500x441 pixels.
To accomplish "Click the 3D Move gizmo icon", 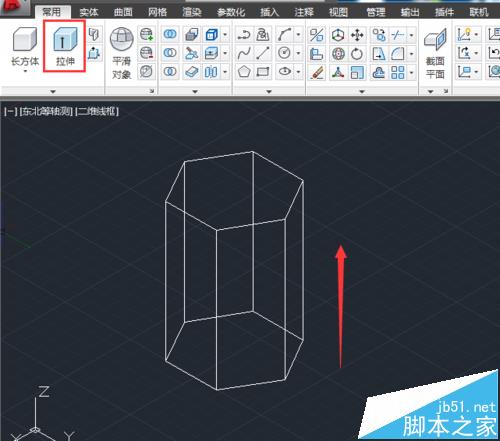I will (338, 35).
